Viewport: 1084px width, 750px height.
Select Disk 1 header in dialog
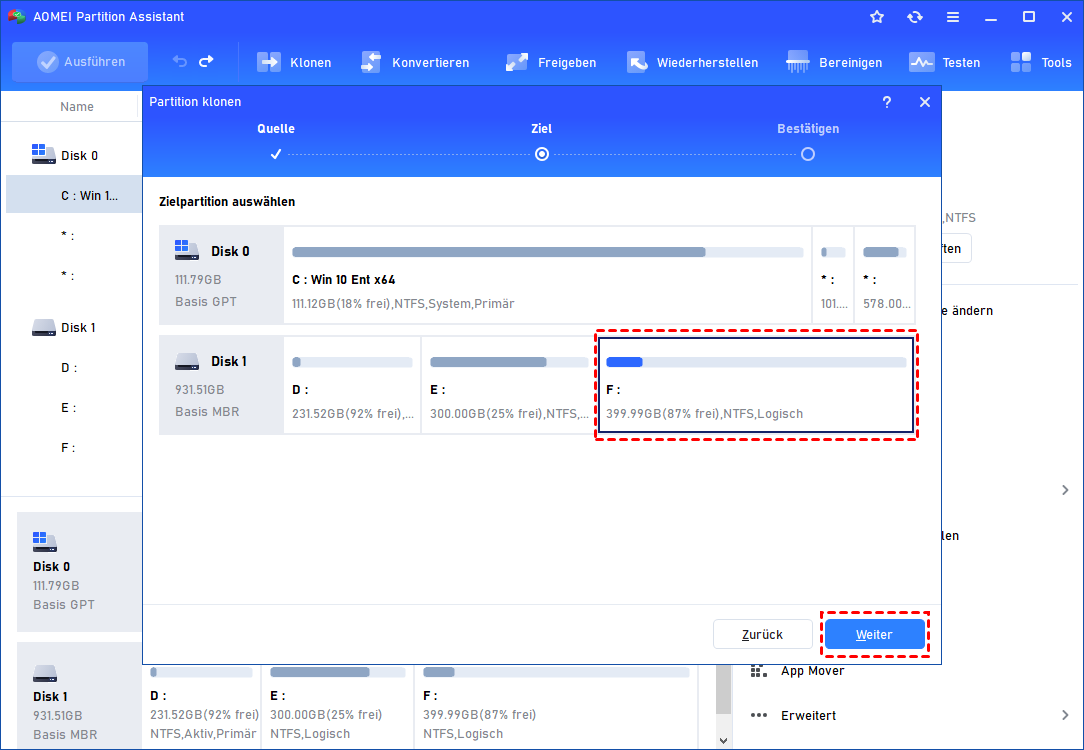pyautogui.click(x=221, y=385)
